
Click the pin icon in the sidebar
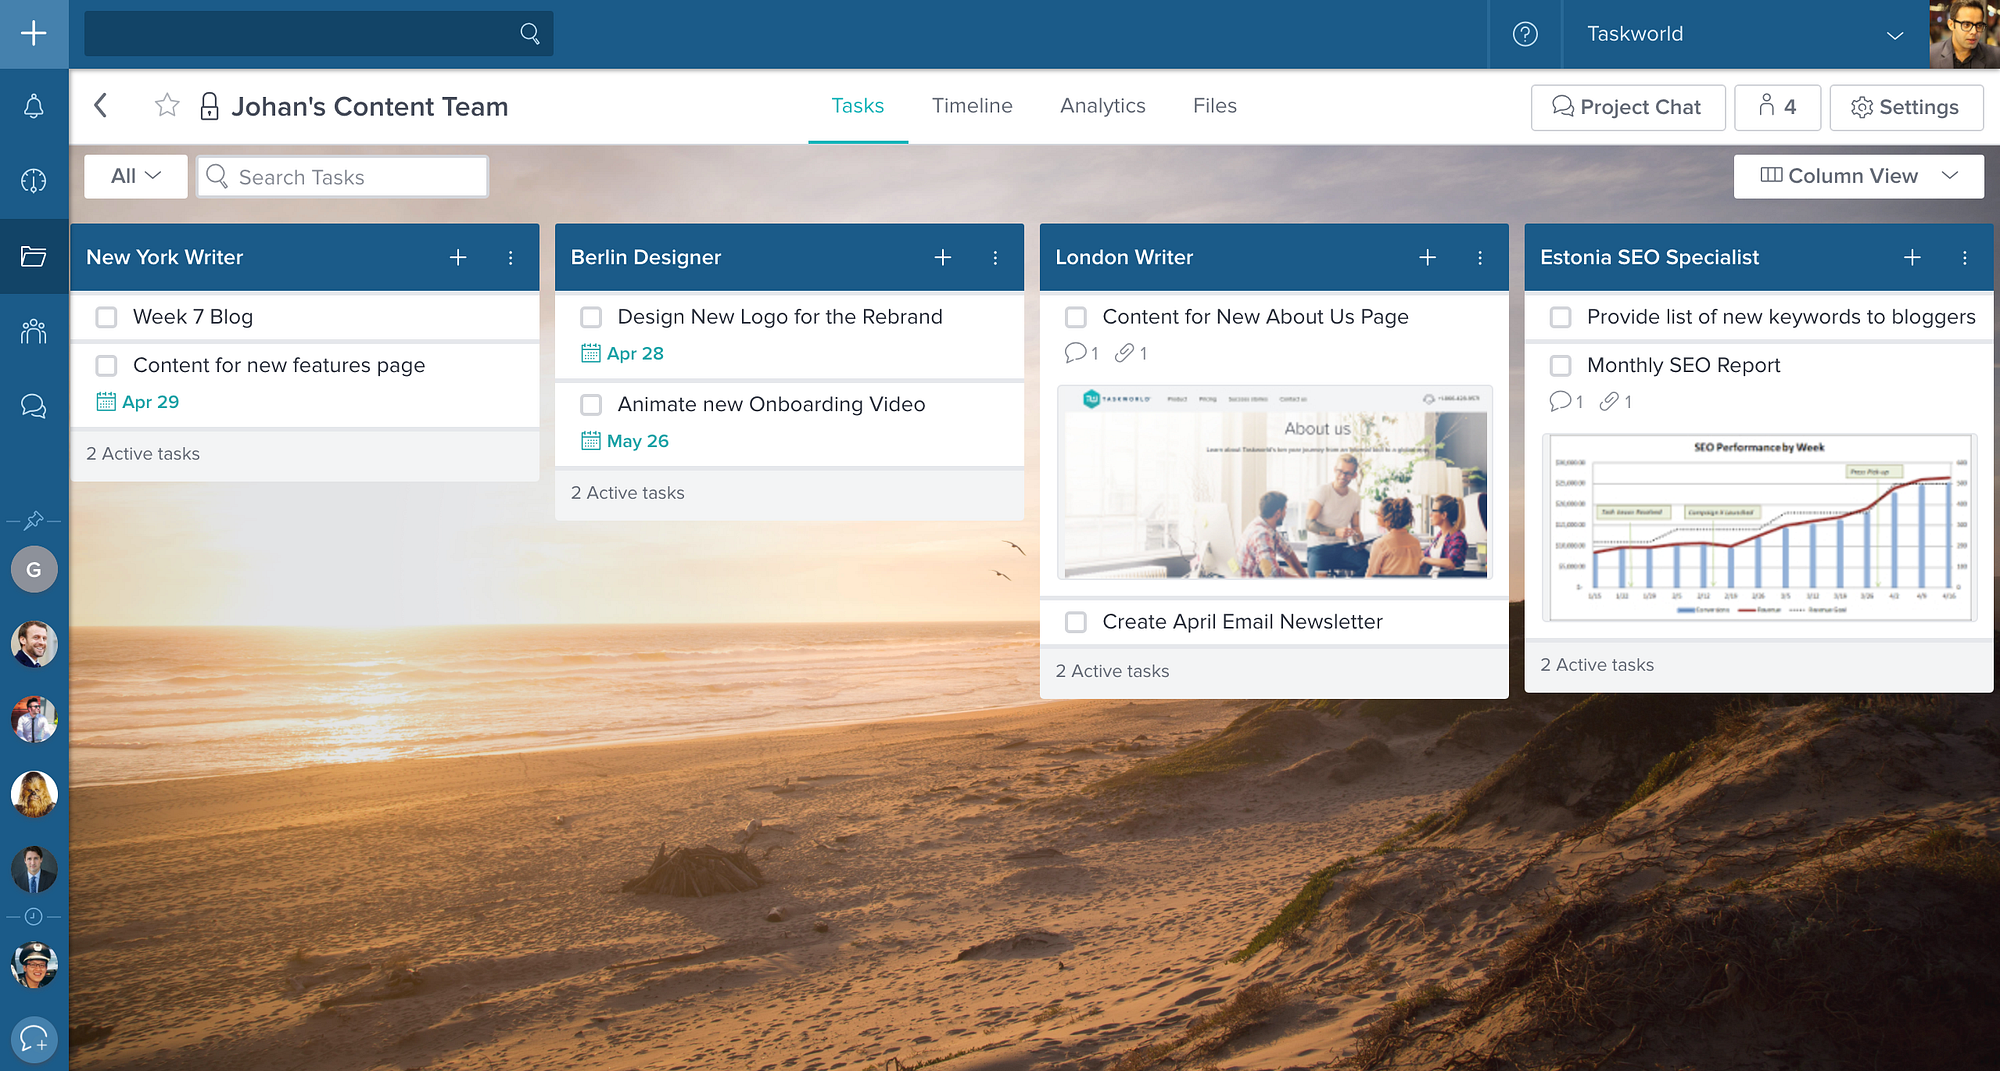(x=34, y=520)
